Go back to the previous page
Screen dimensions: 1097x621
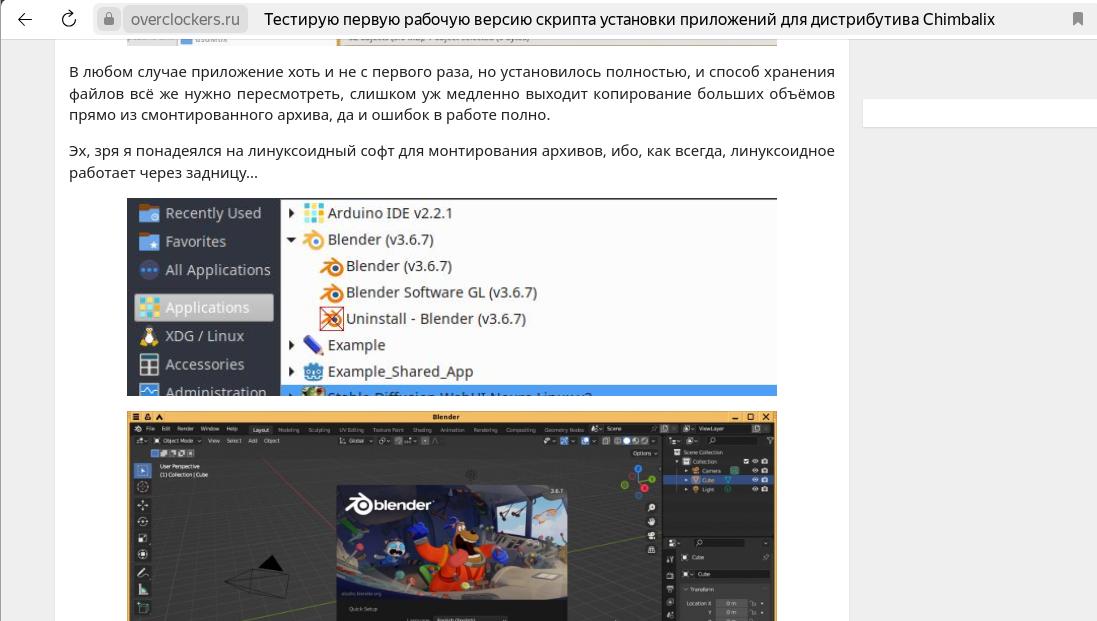coord(24,20)
